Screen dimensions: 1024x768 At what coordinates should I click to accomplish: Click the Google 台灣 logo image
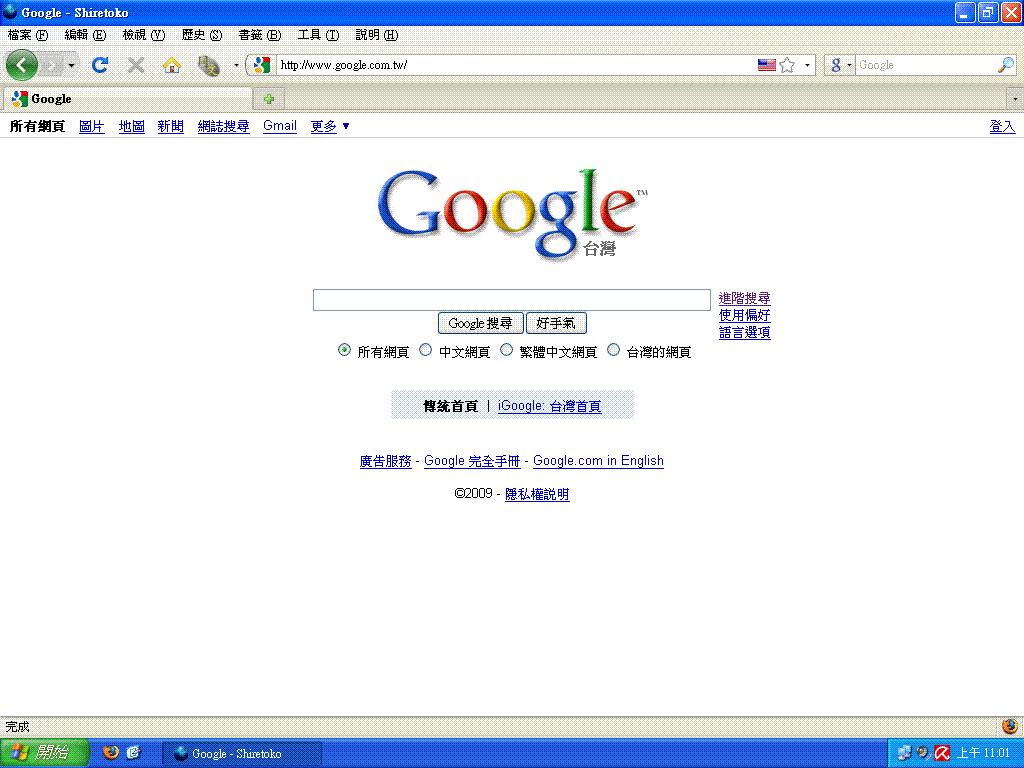pos(512,215)
